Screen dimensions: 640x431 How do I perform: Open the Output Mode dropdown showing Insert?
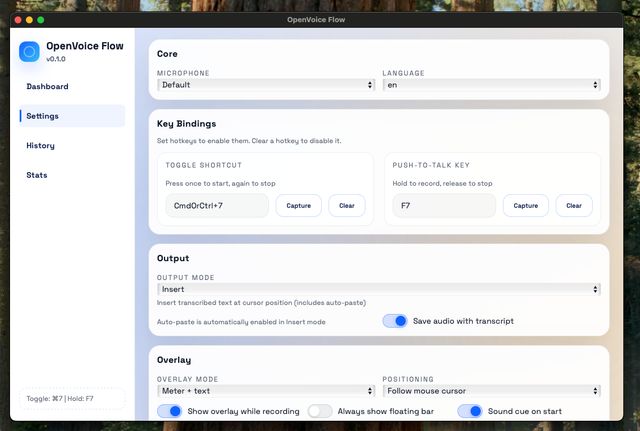coord(379,289)
